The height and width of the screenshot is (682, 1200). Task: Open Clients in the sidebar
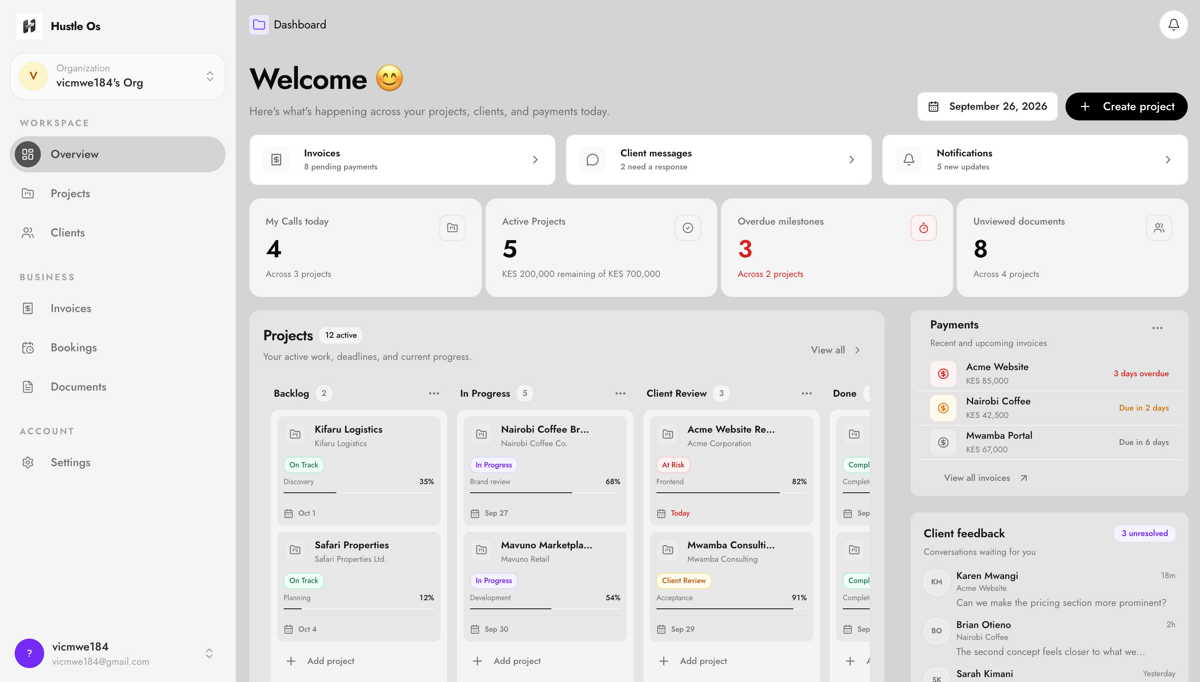(x=118, y=233)
